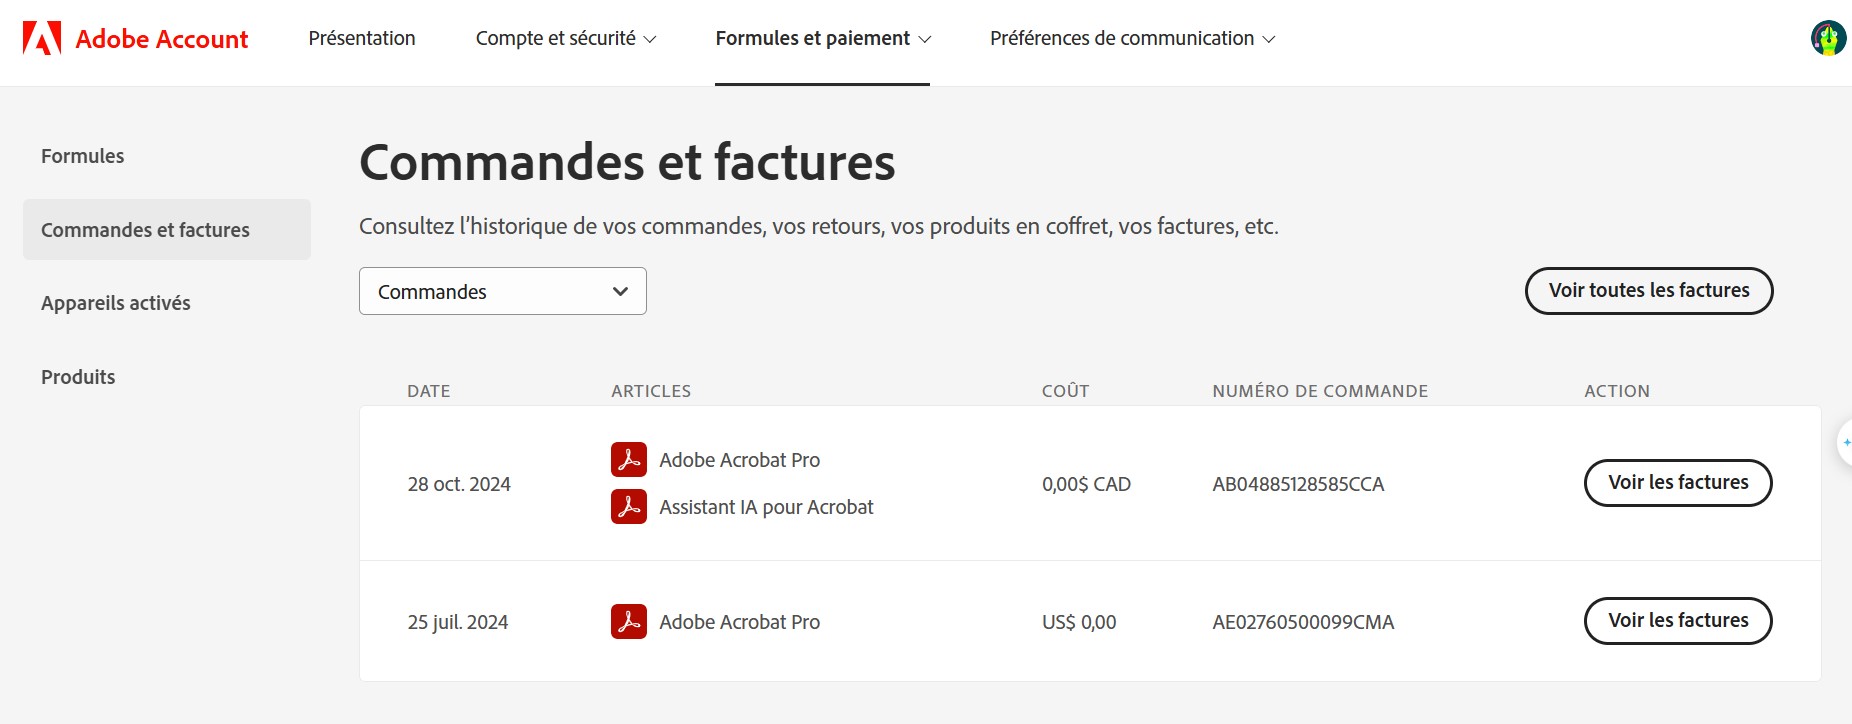Image resolution: width=1852 pixels, height=724 pixels.
Task: Switch to the Formules et paiement section
Action: tap(814, 39)
